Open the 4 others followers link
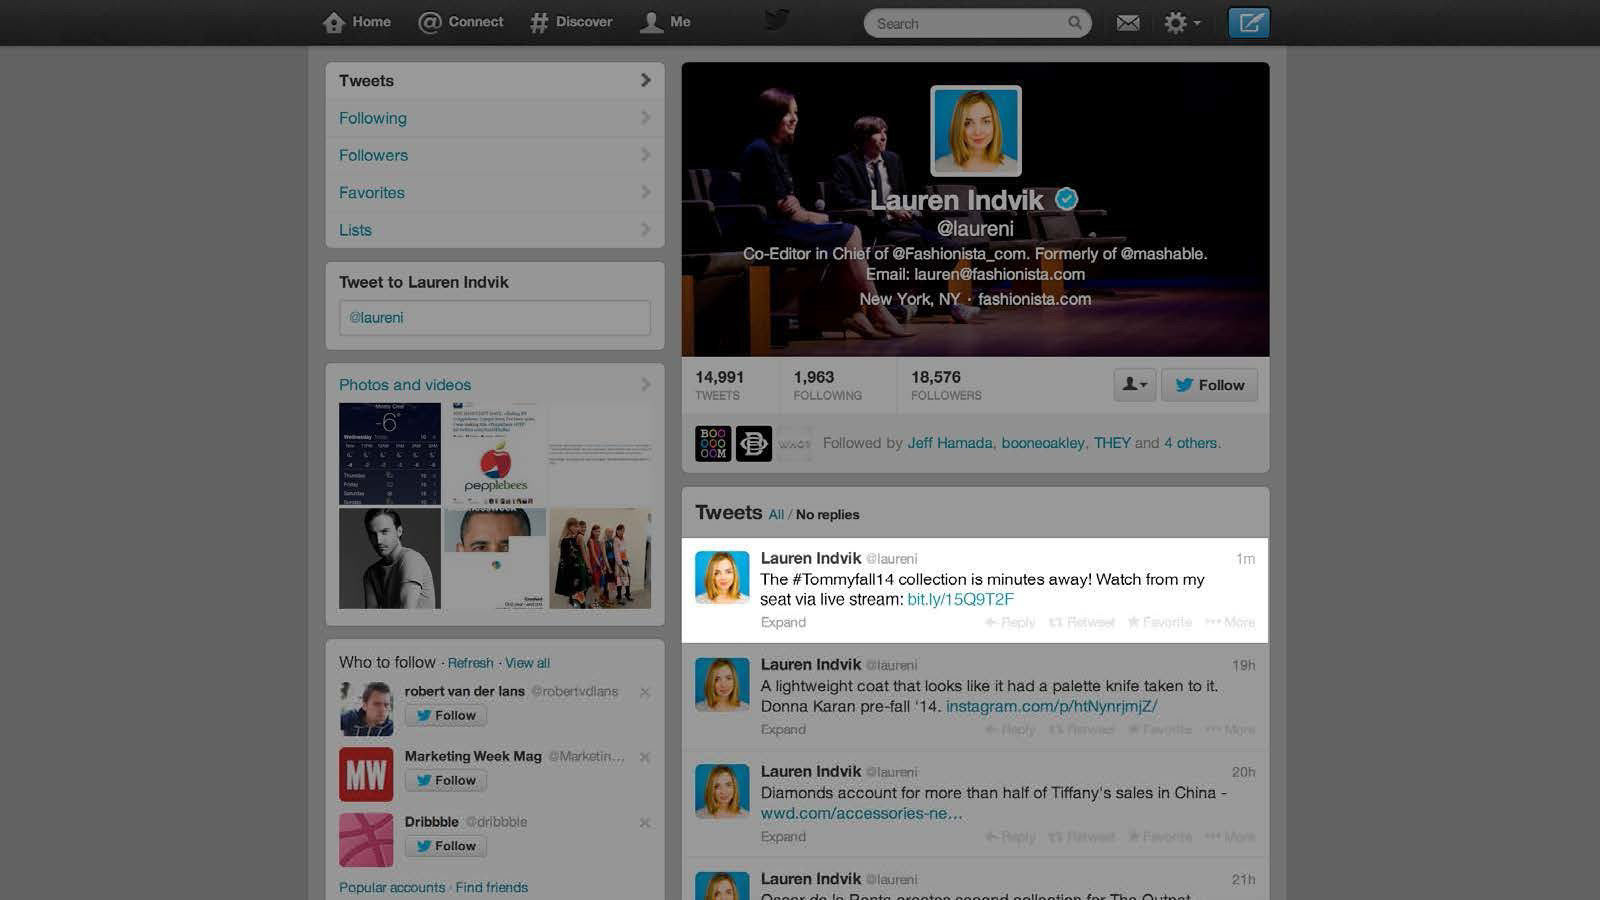Screen dimensions: 1600x900 [1190, 443]
